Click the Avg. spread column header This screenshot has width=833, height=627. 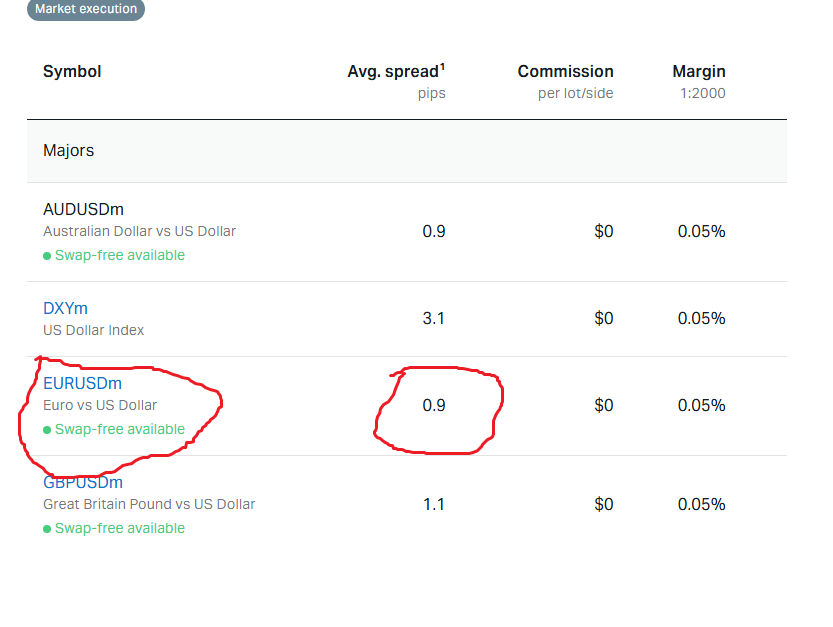pyautogui.click(x=393, y=72)
